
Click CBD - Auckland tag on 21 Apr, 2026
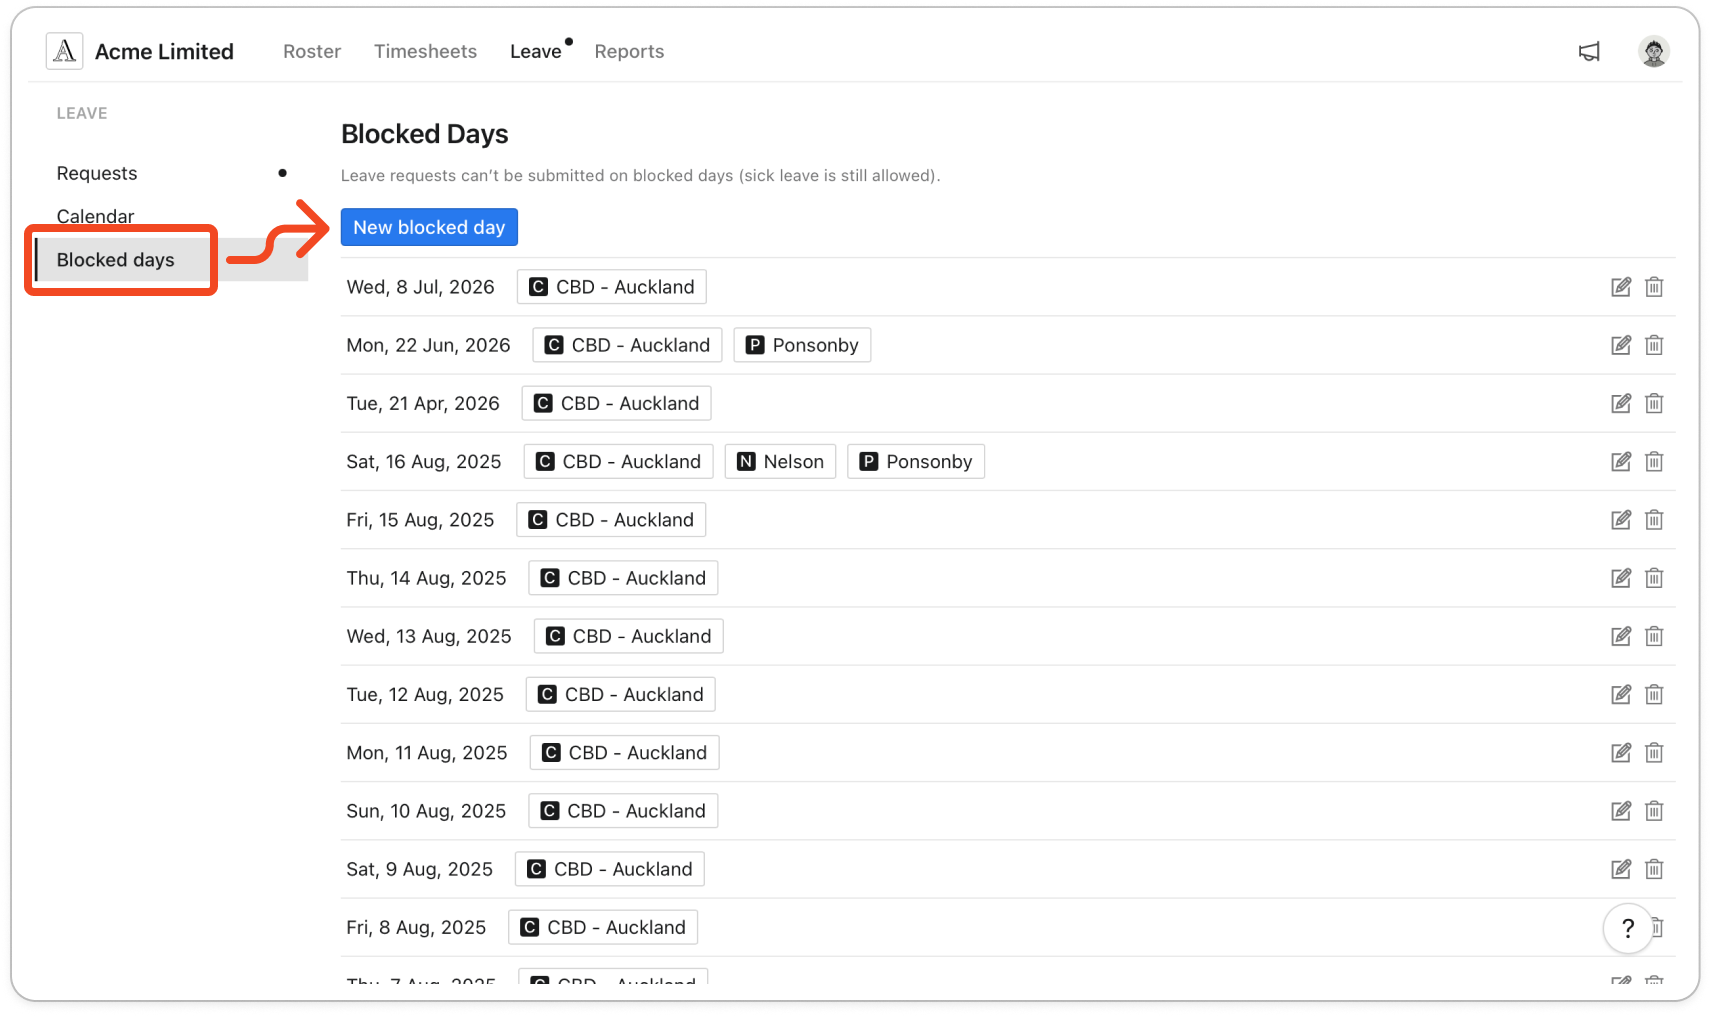(617, 403)
